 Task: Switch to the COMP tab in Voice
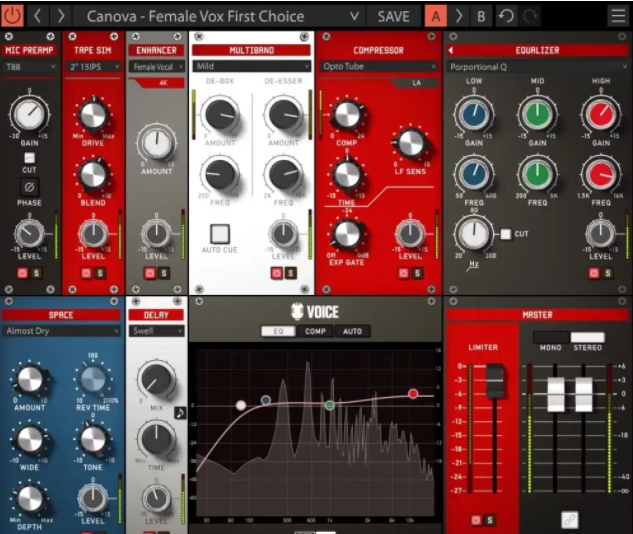315,331
